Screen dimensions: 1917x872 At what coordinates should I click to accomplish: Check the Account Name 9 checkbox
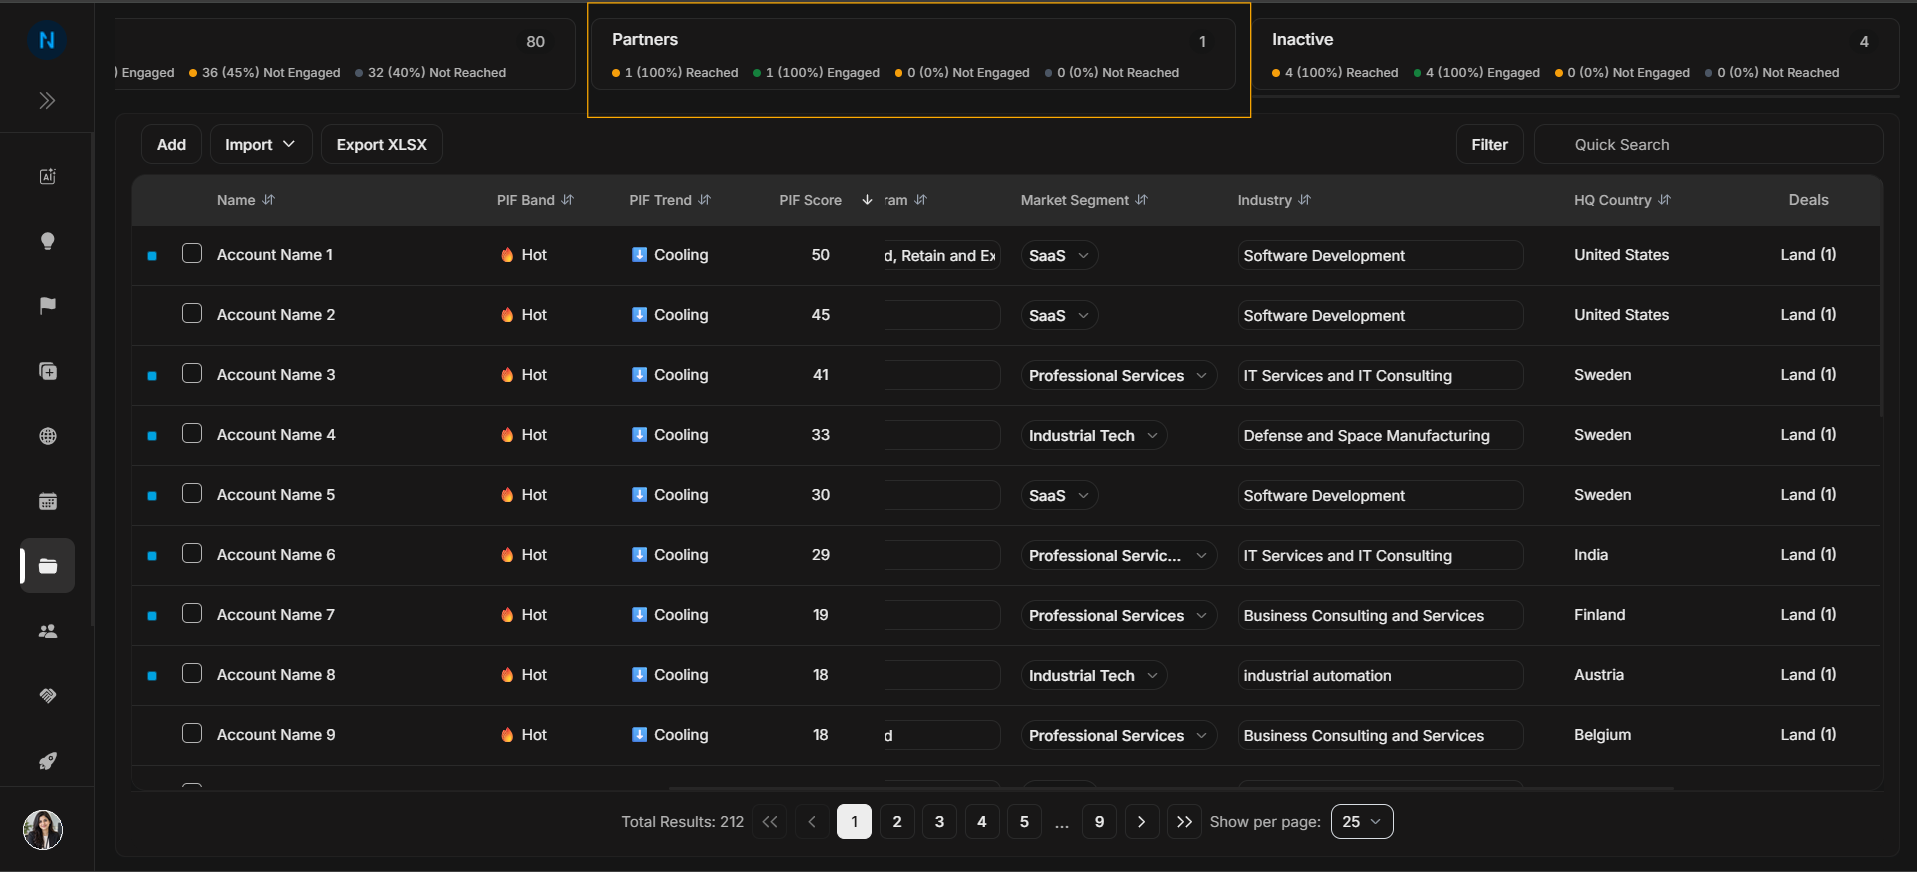pyautogui.click(x=192, y=734)
